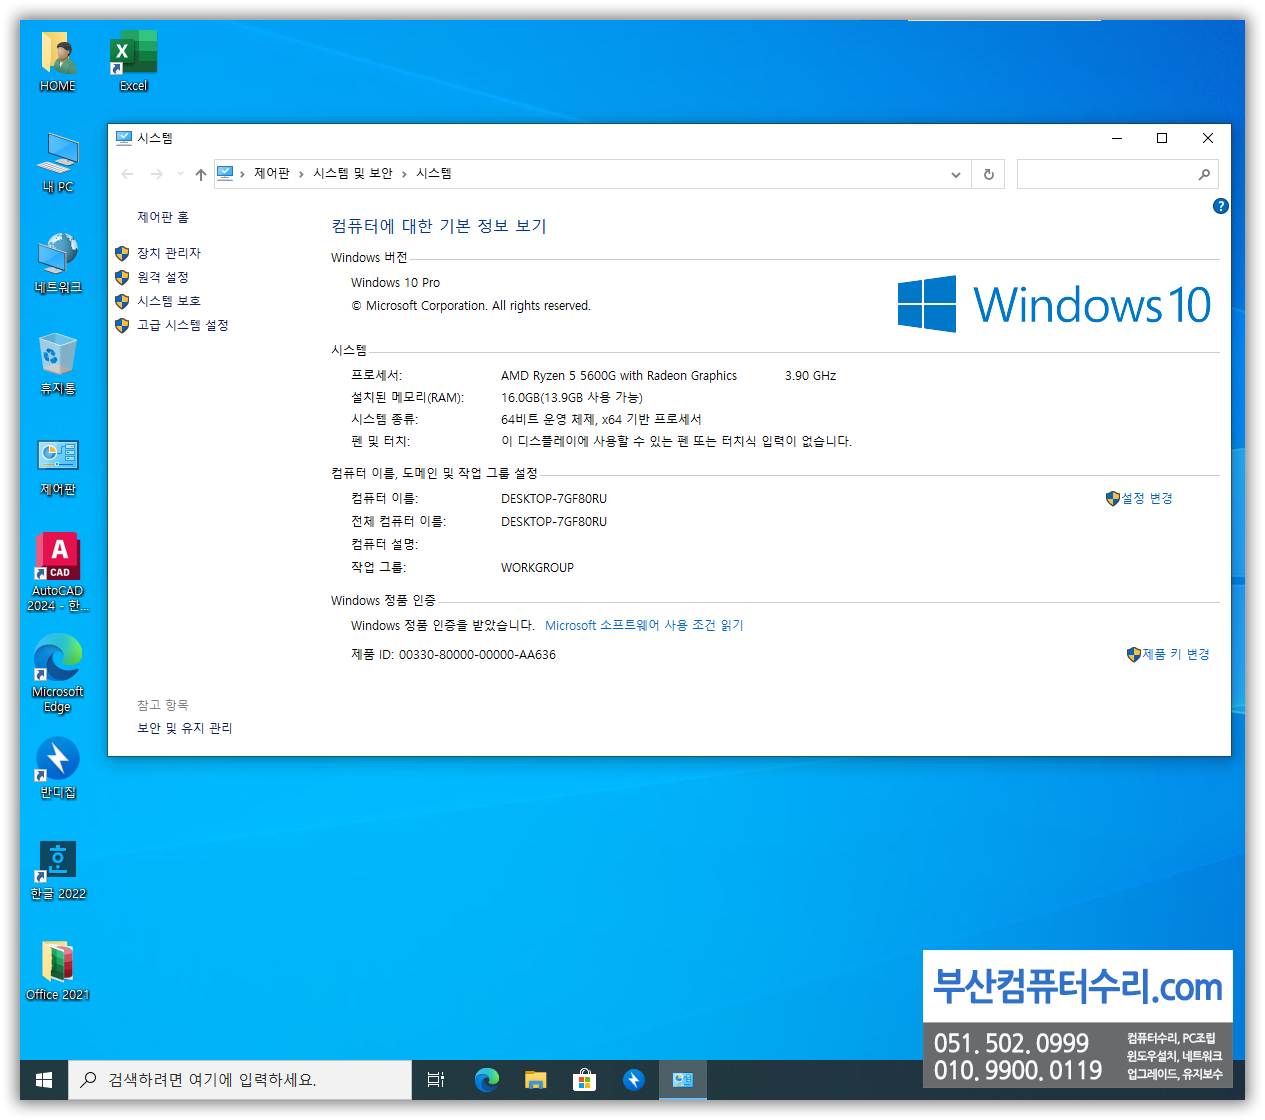Open Microsoft Store from the taskbar
The image size is (1265, 1120).
pos(585,1080)
